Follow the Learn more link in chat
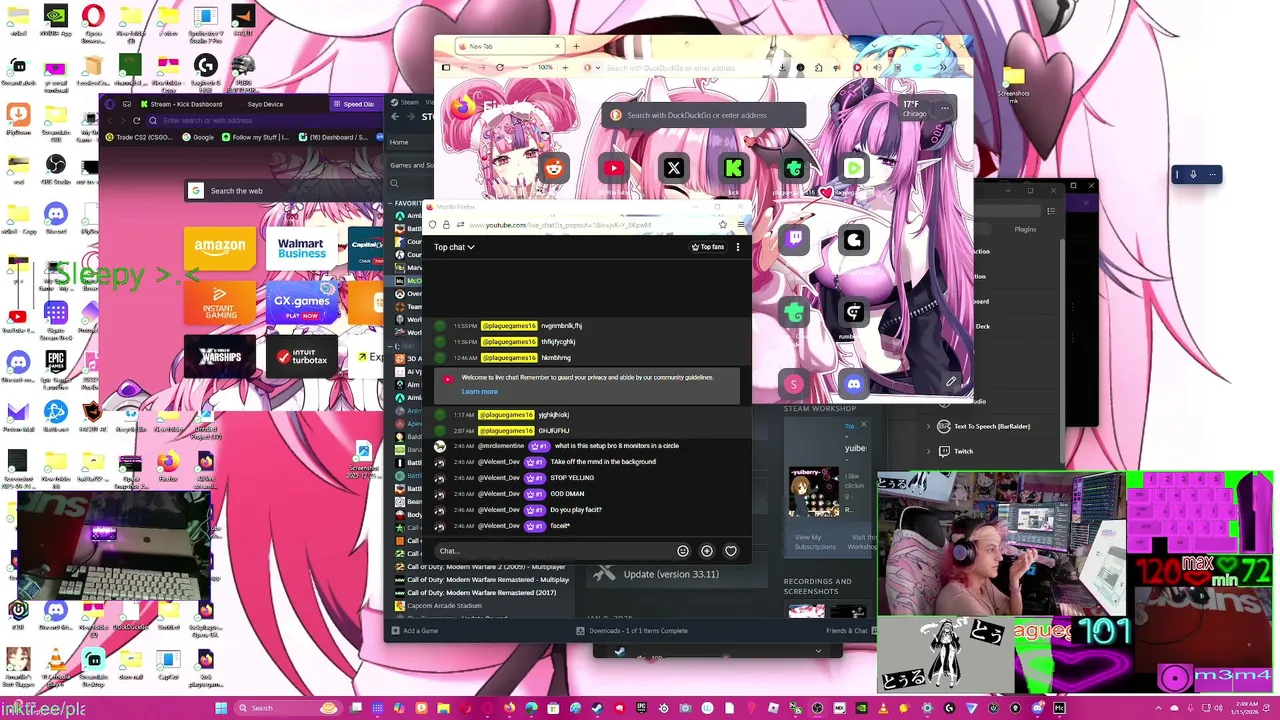This screenshot has width=1280, height=720. click(479, 392)
